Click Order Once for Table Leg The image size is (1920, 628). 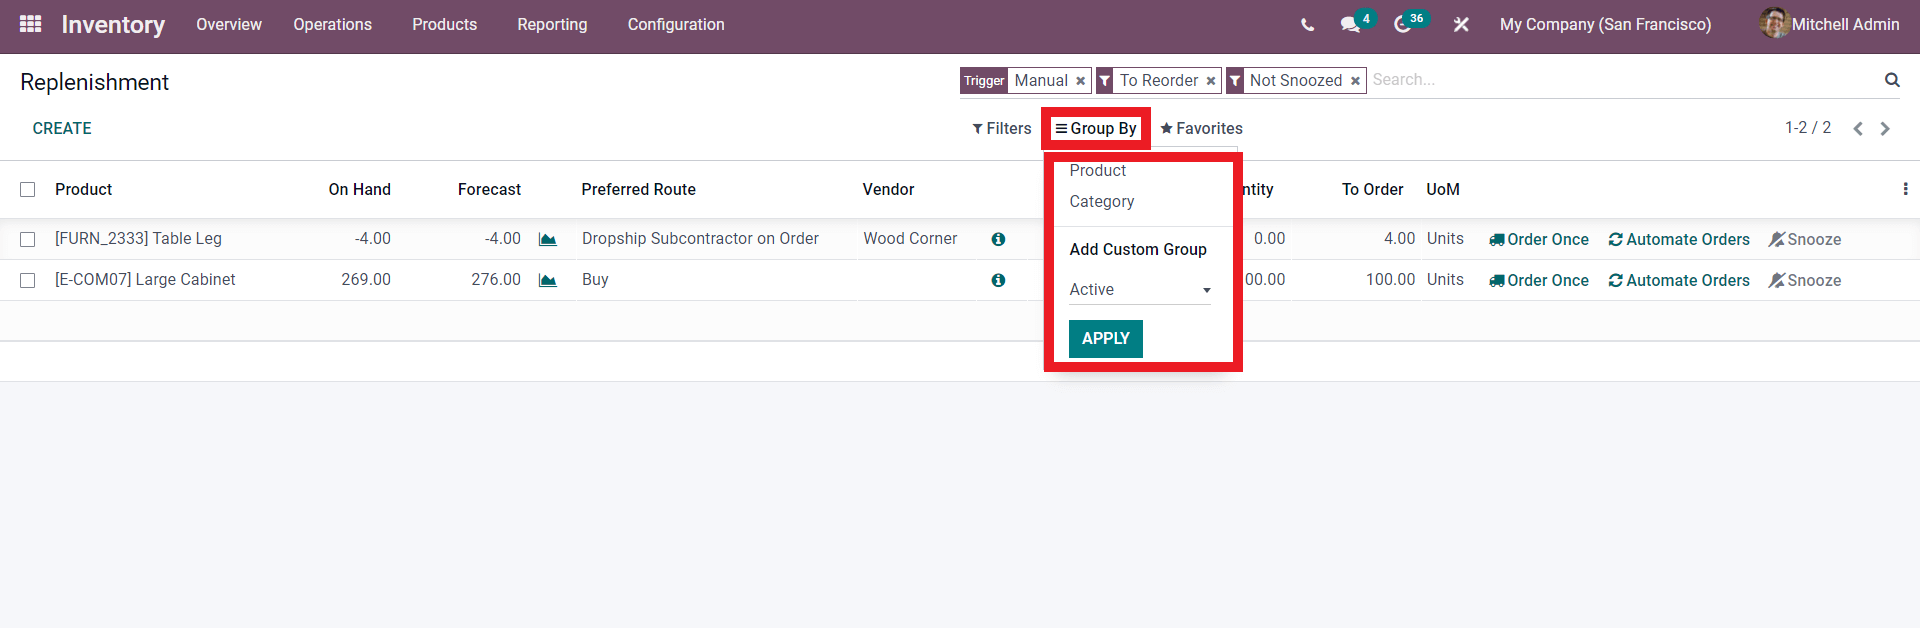[1538, 239]
